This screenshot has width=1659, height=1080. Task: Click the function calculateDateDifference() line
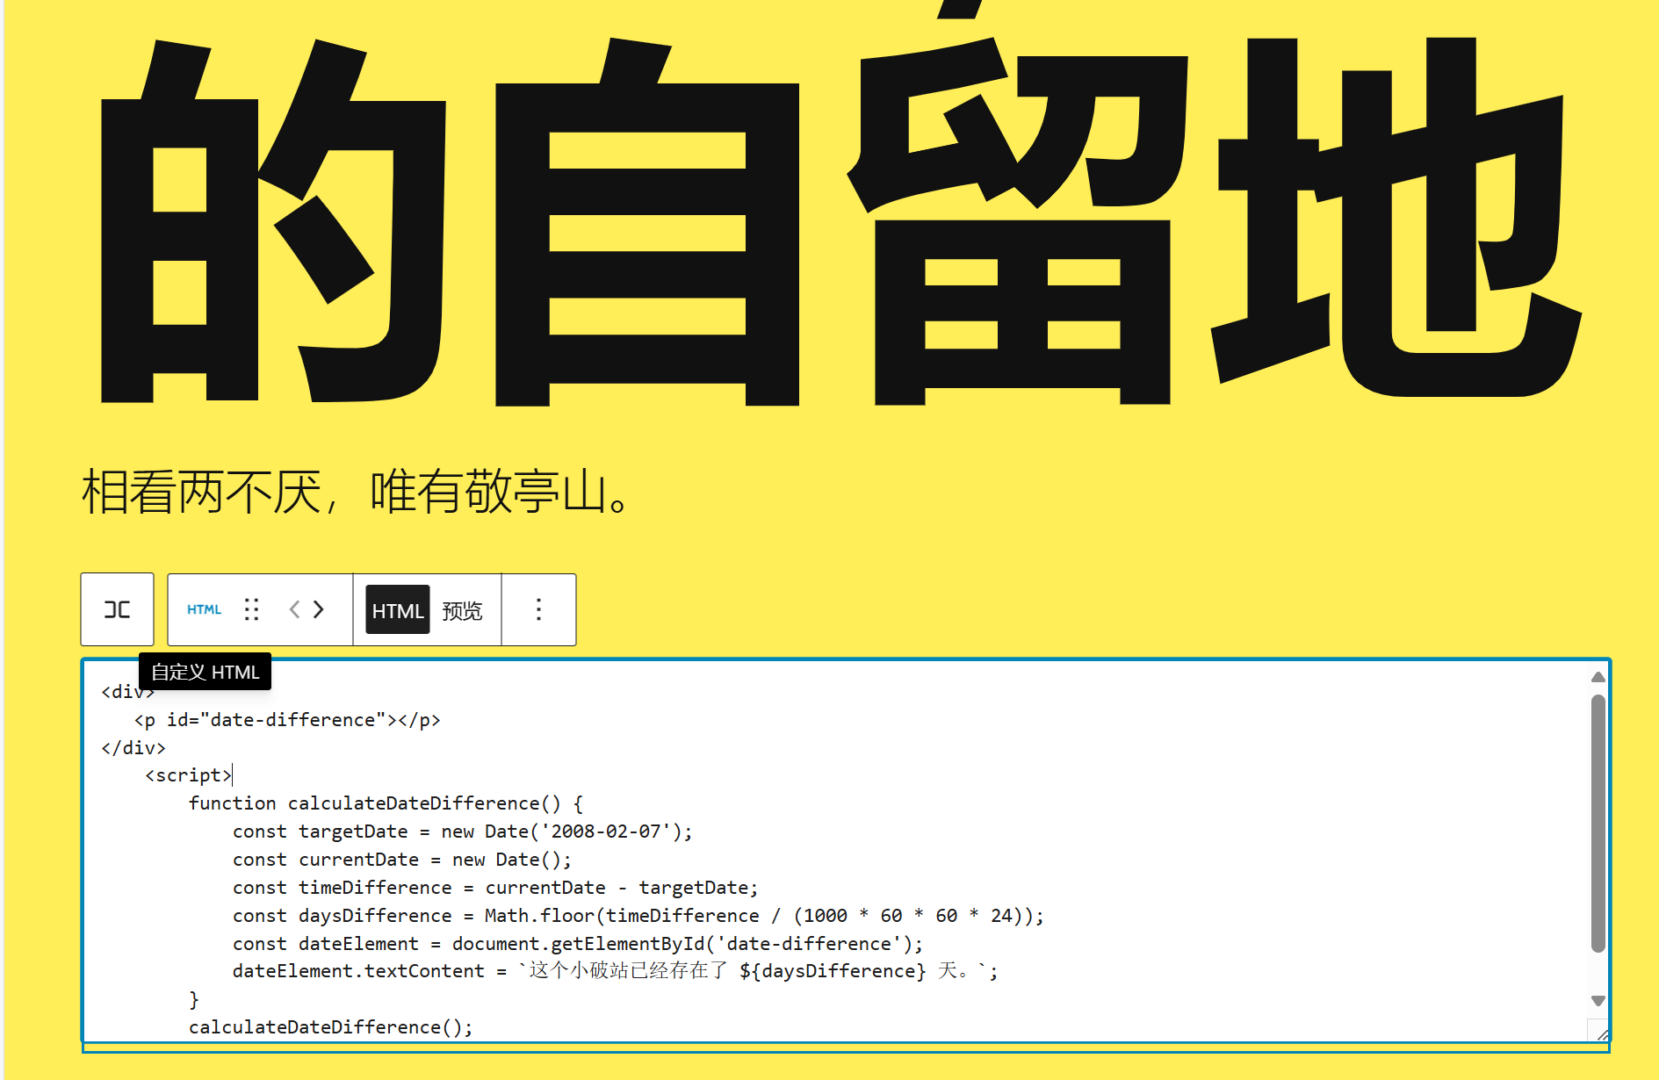coord(386,804)
